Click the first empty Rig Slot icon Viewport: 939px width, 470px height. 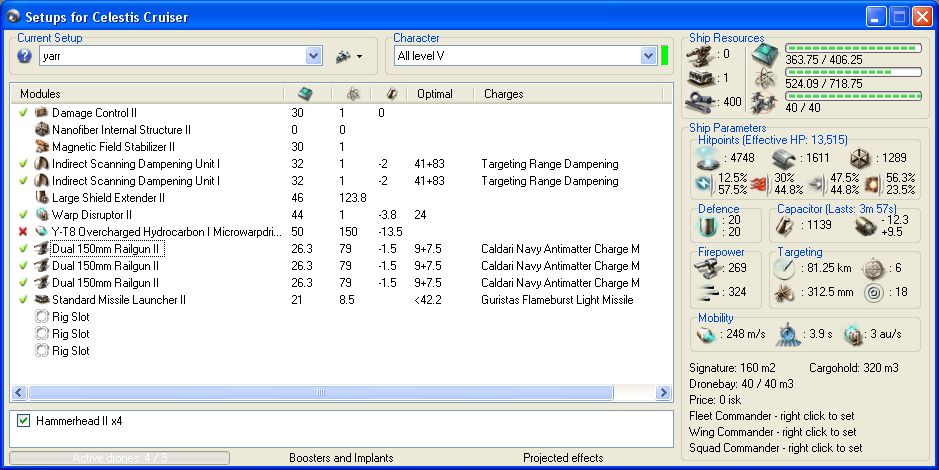42,317
